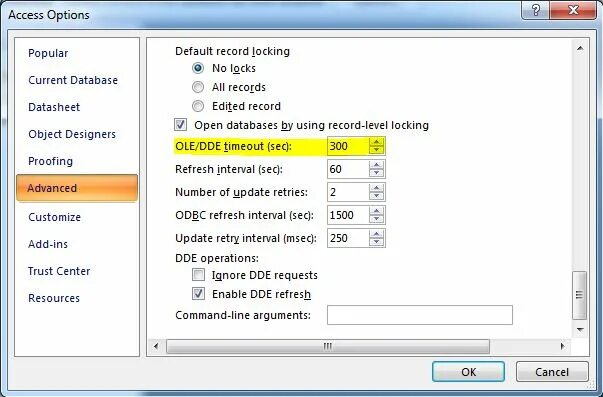The width and height of the screenshot is (603, 397).
Task: Close the Access Options dialog window
Action: tap(573, 10)
